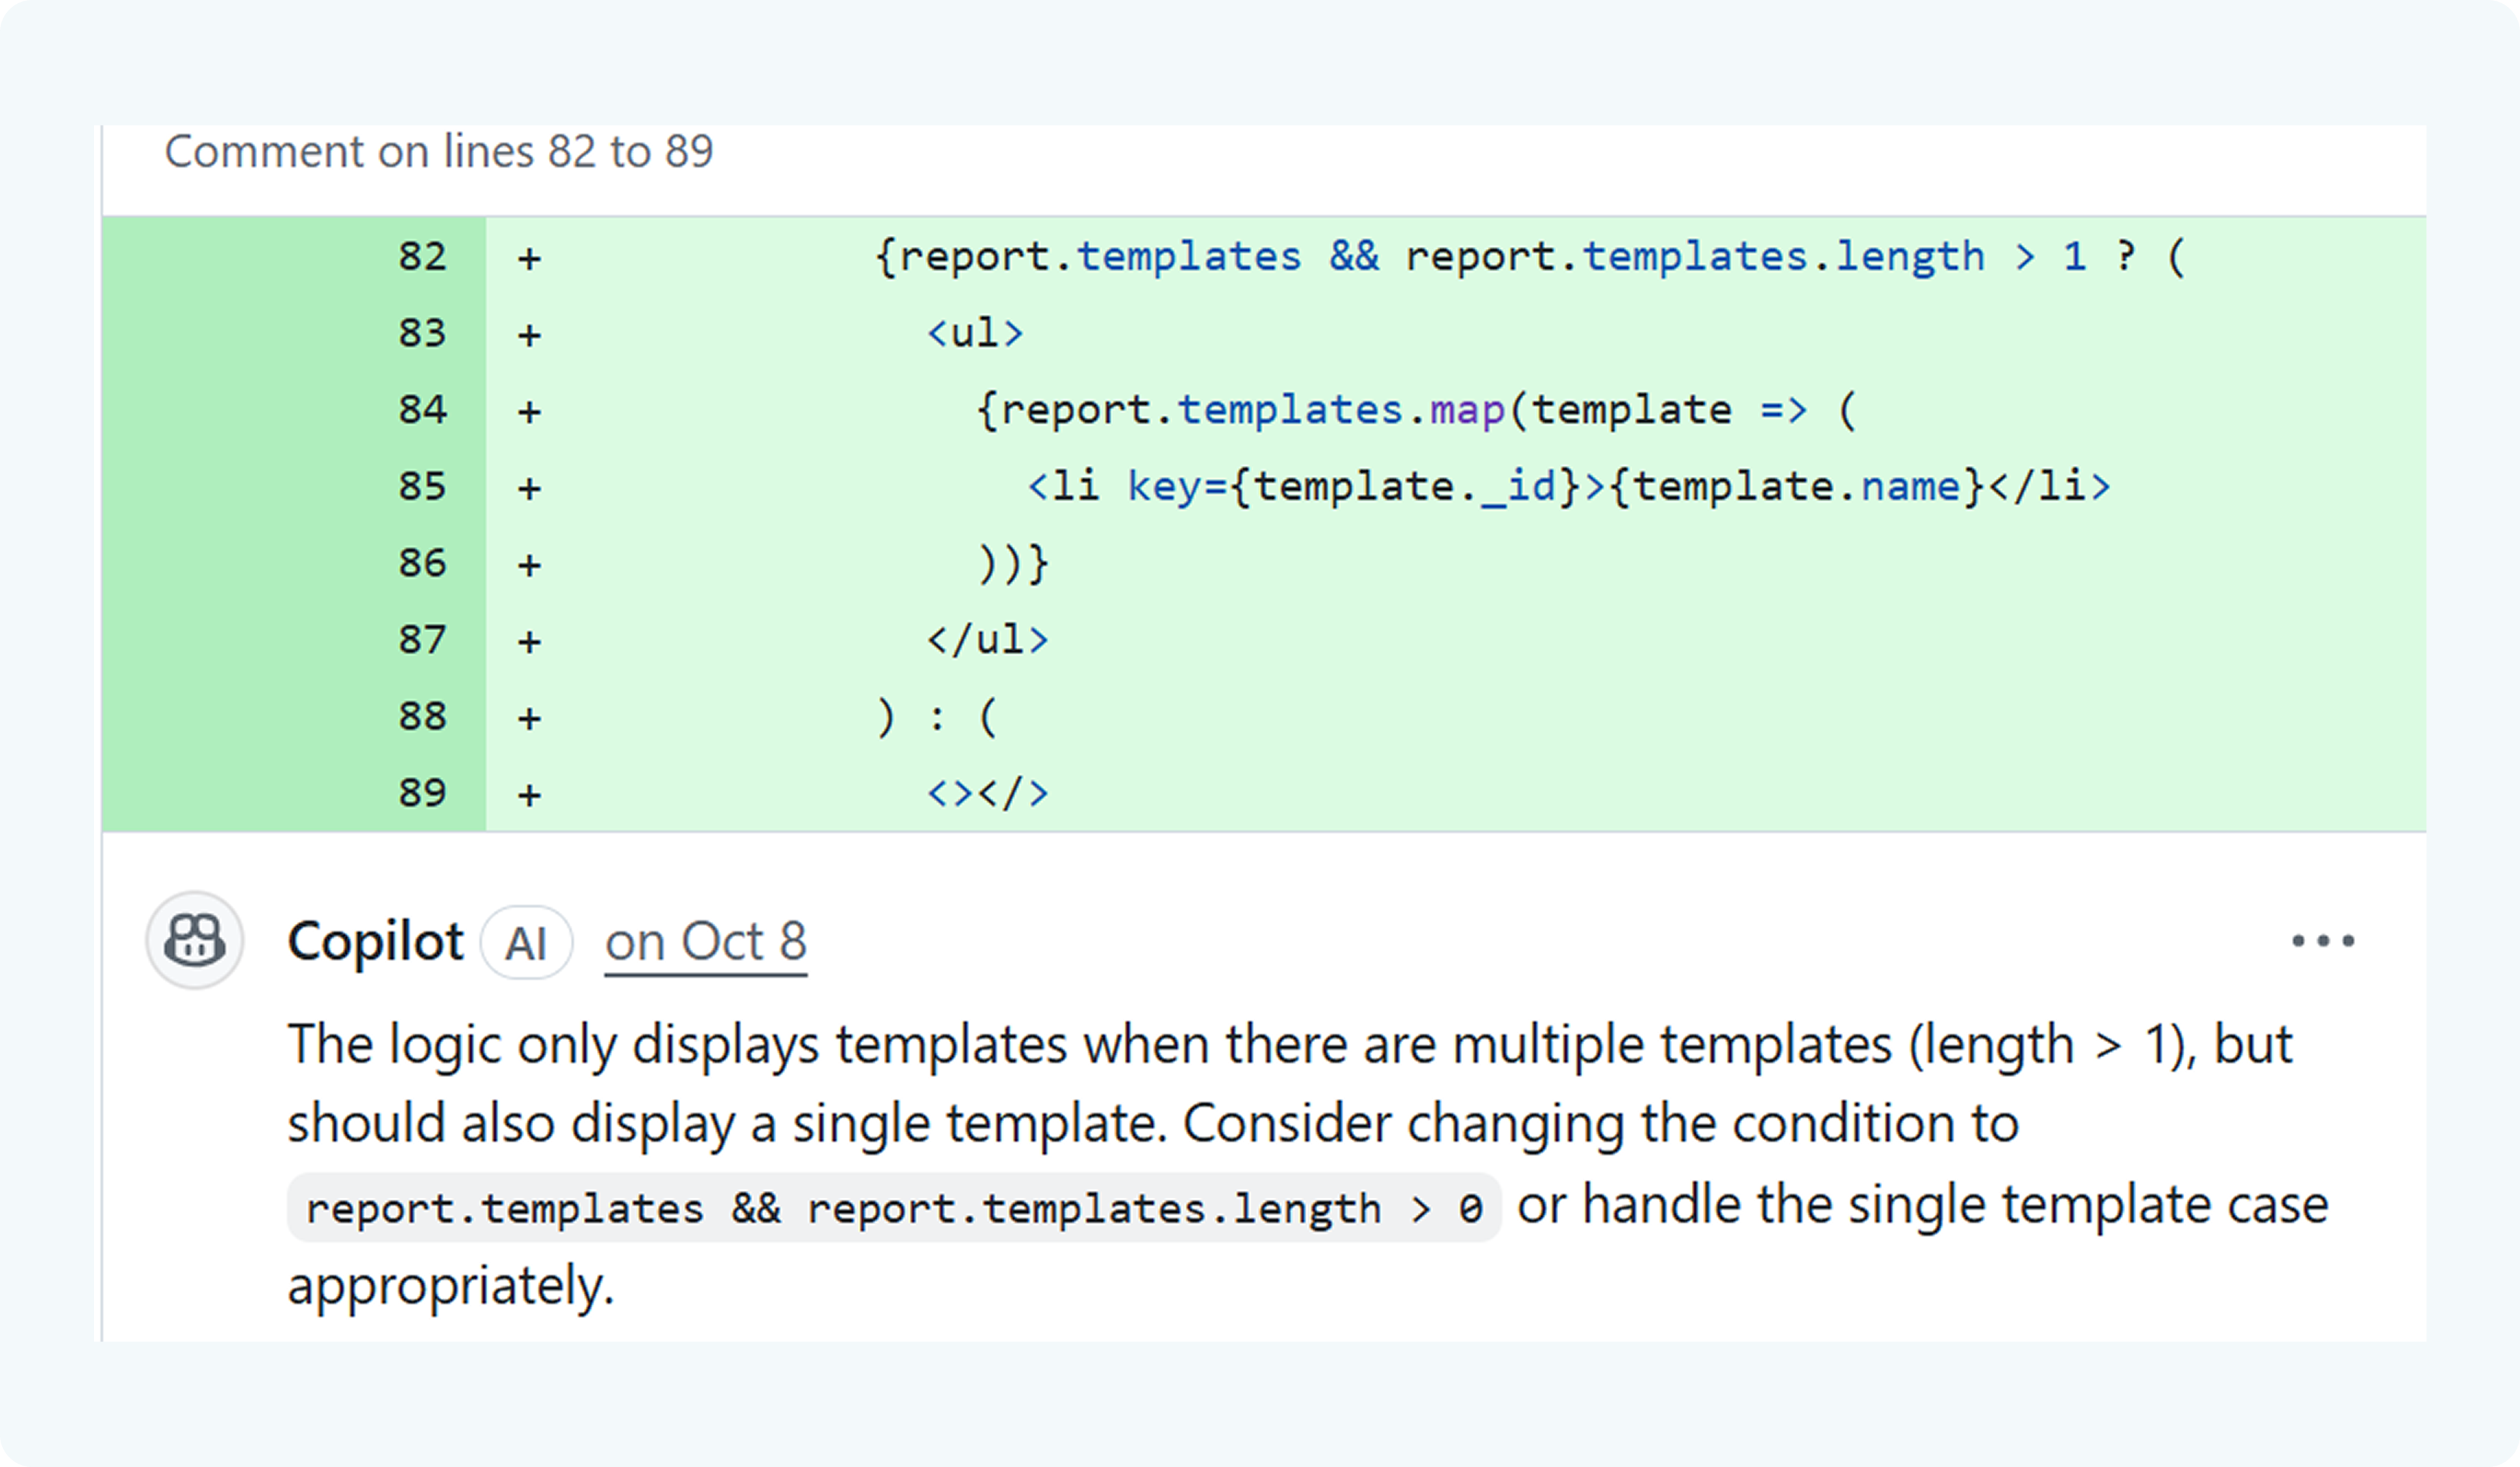Click the plus marker on line 85

[529, 489]
